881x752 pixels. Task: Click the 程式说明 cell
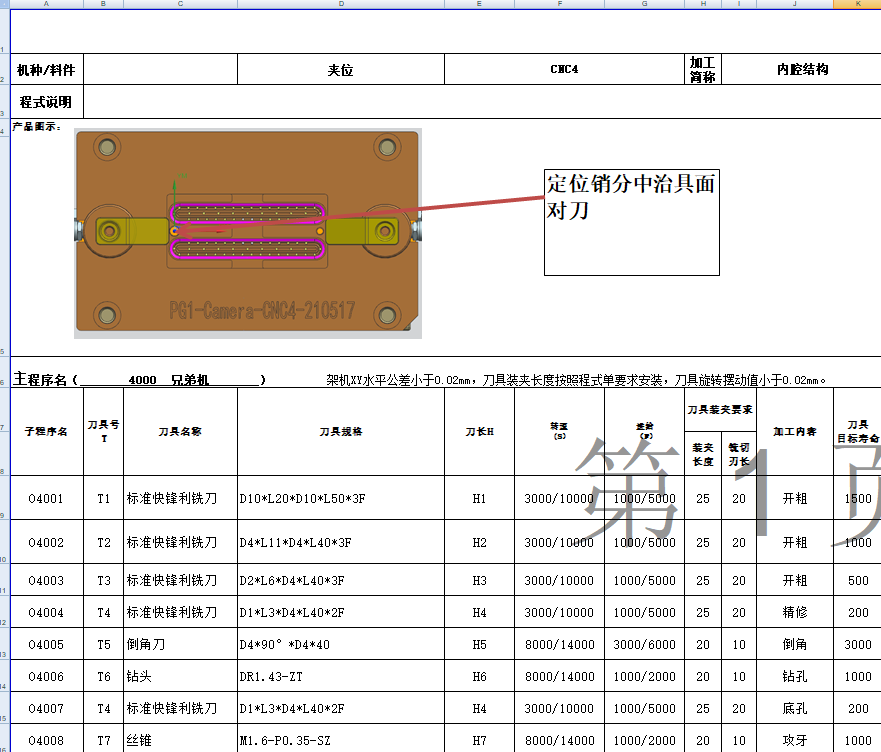click(45, 101)
